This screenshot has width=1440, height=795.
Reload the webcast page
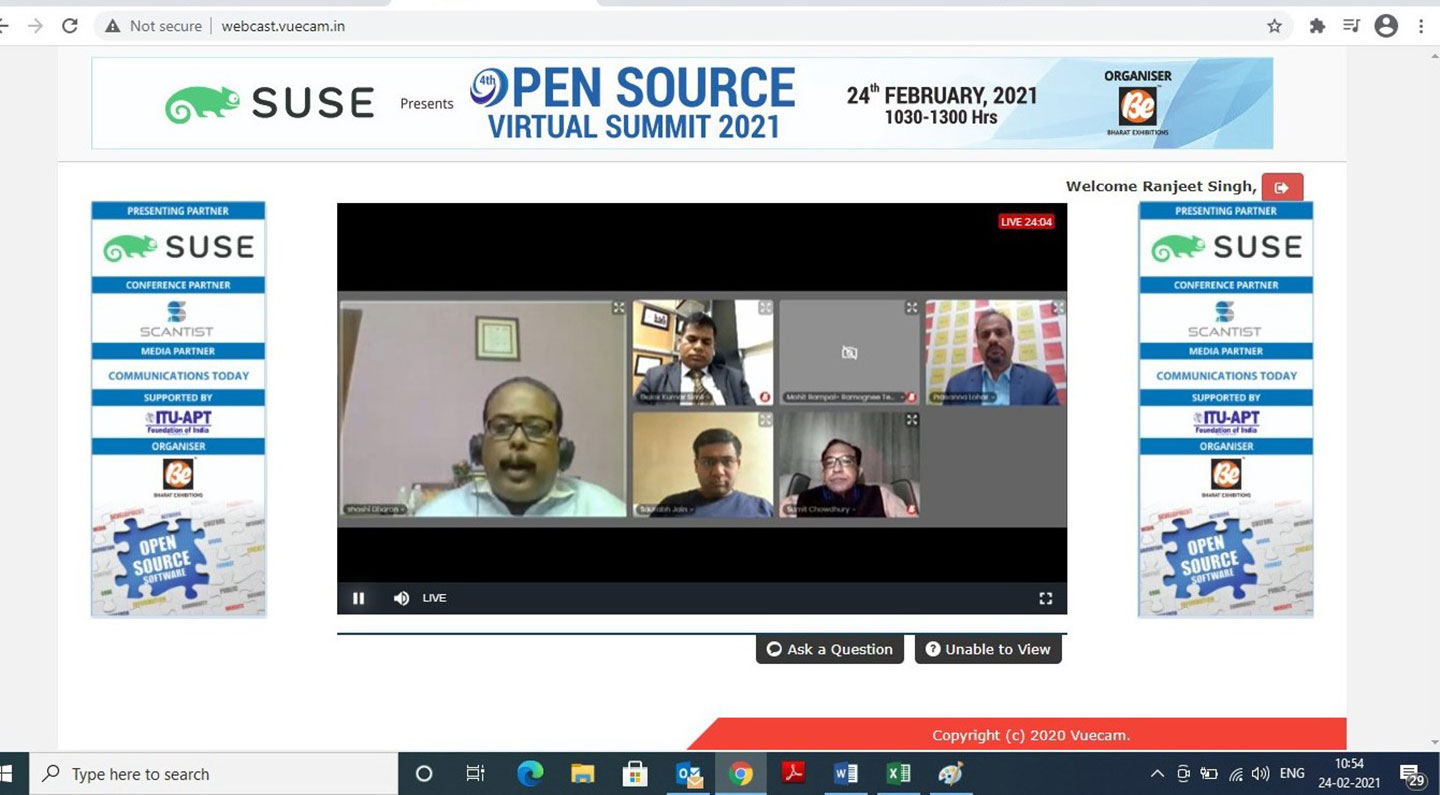[x=70, y=26]
